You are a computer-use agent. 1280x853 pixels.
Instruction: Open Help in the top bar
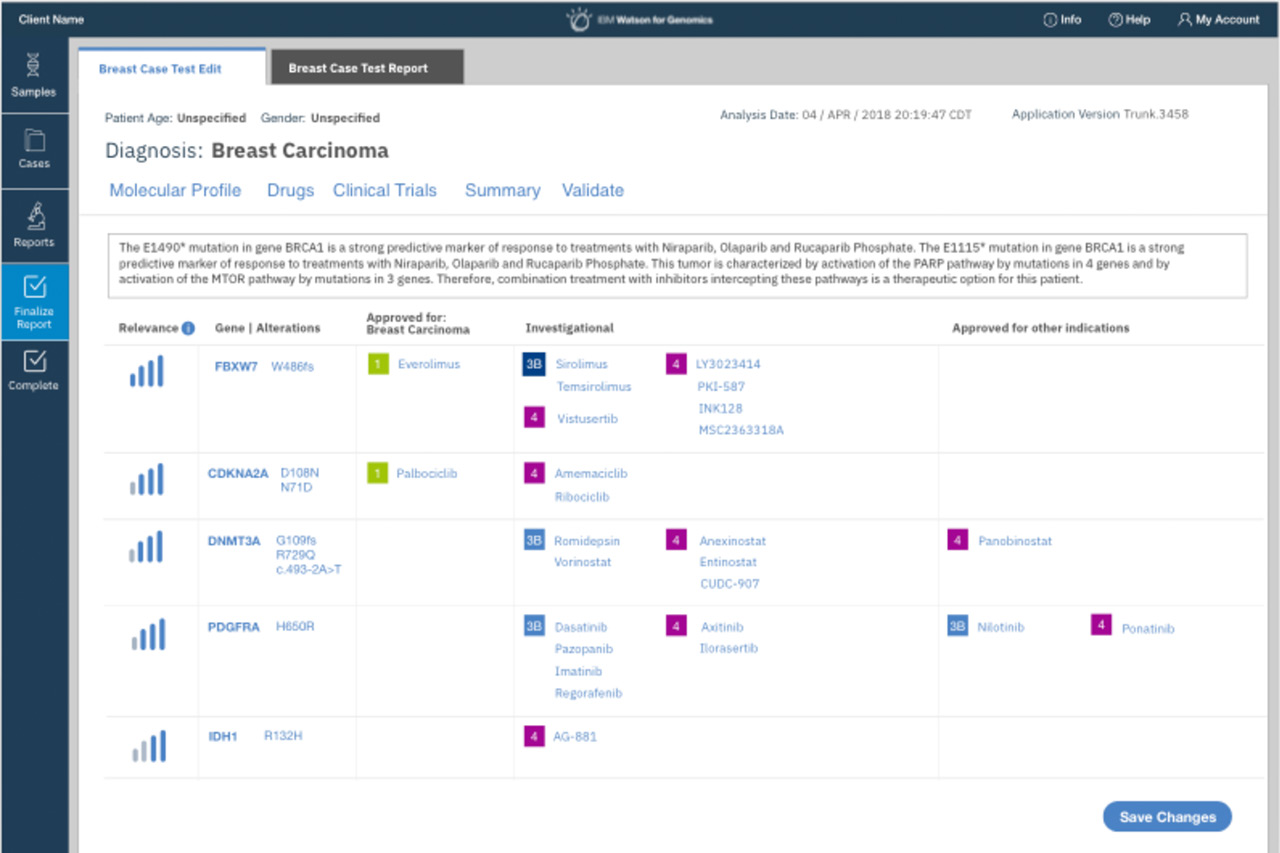[x=1129, y=20]
